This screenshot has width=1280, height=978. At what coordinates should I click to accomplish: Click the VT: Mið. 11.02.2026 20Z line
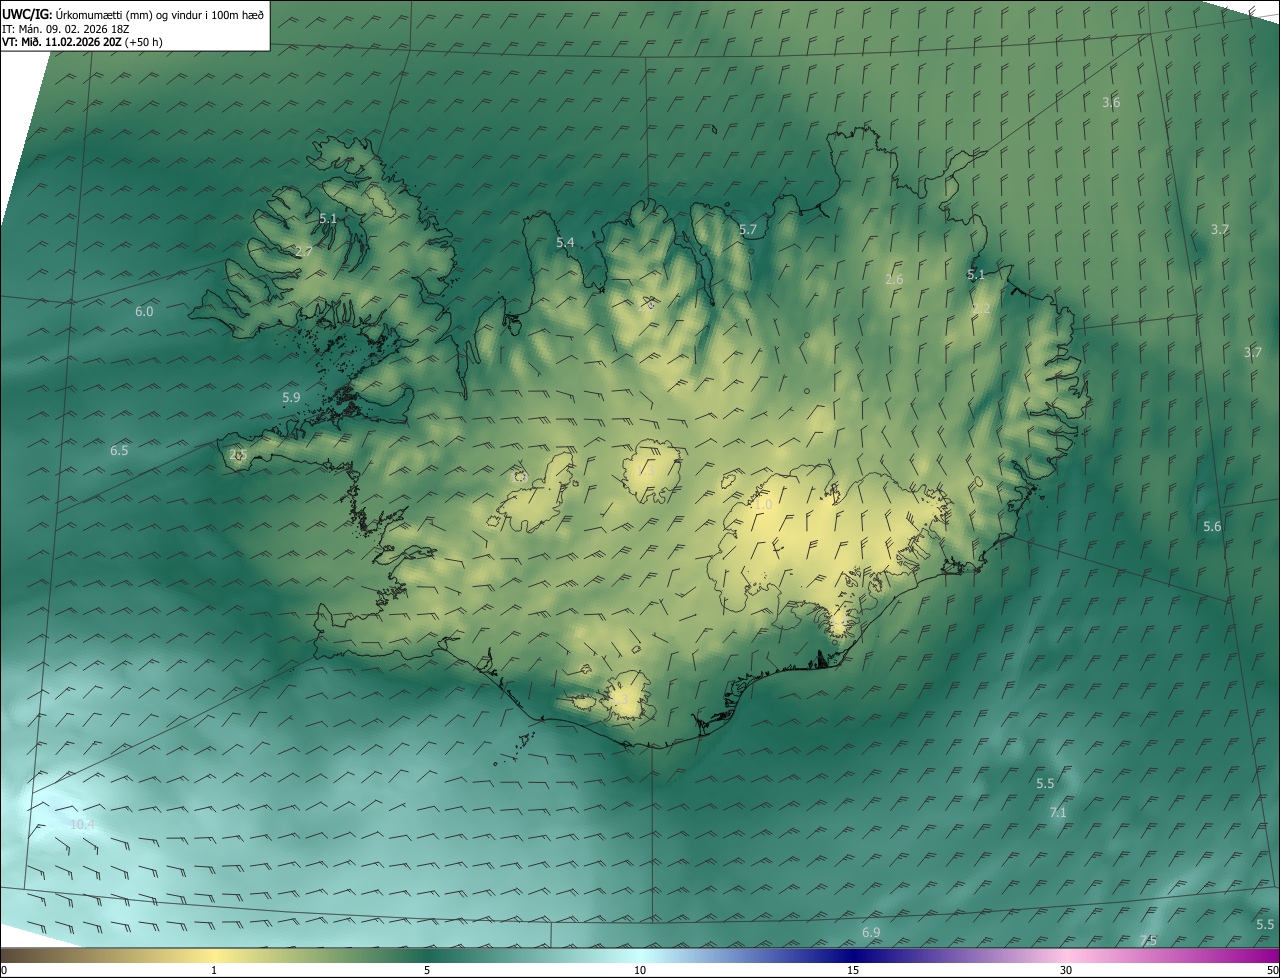pyautogui.click(x=82, y=42)
